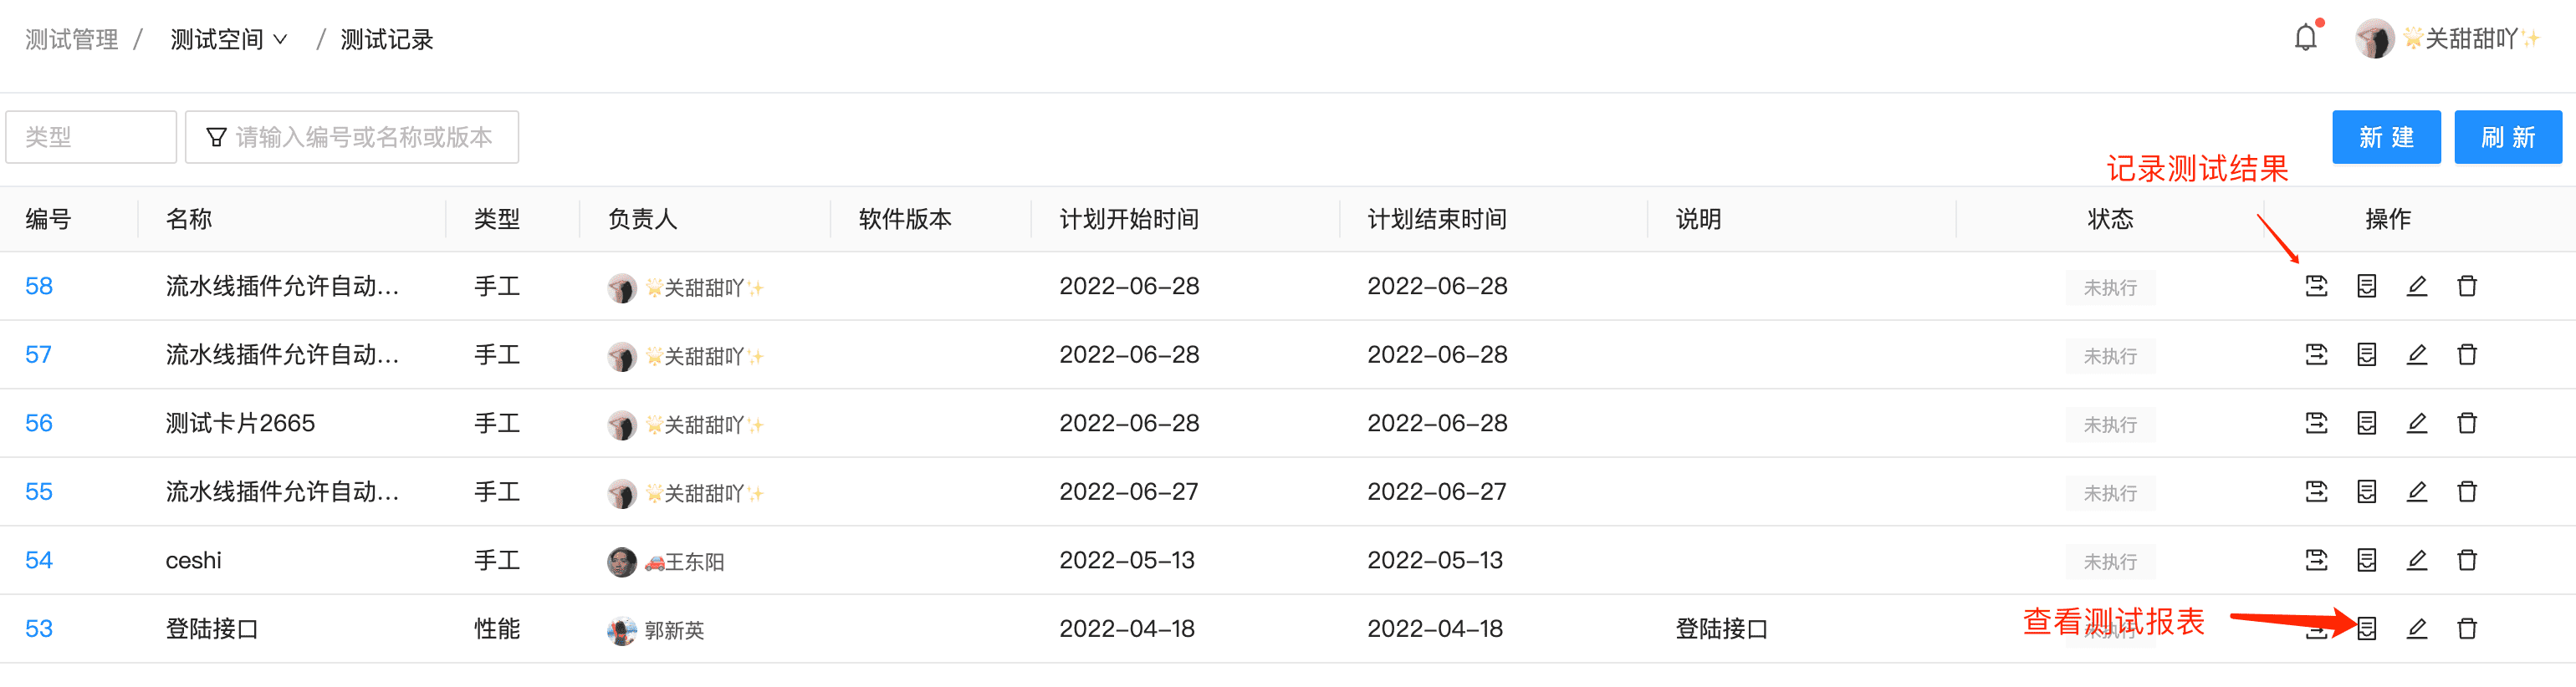Screen dimensions: 2576x687
Task: Click the 测试管理 breadcrumb item
Action: 70,39
